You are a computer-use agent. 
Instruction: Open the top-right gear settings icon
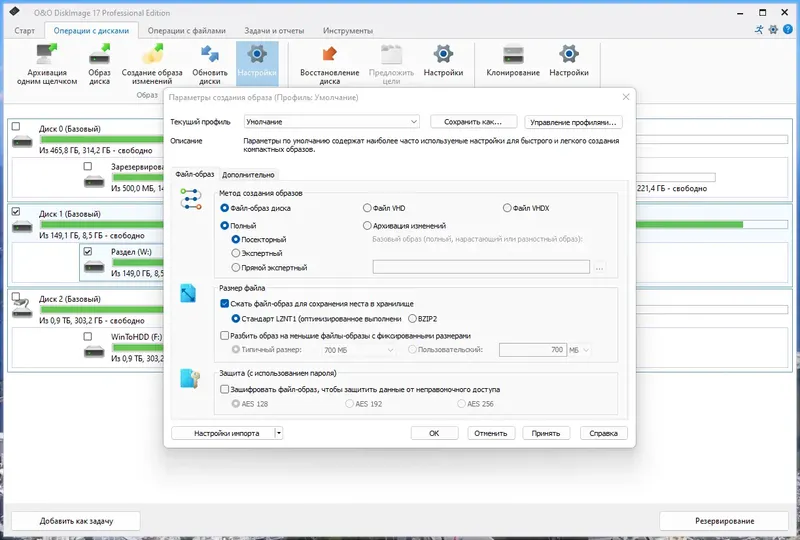773,30
